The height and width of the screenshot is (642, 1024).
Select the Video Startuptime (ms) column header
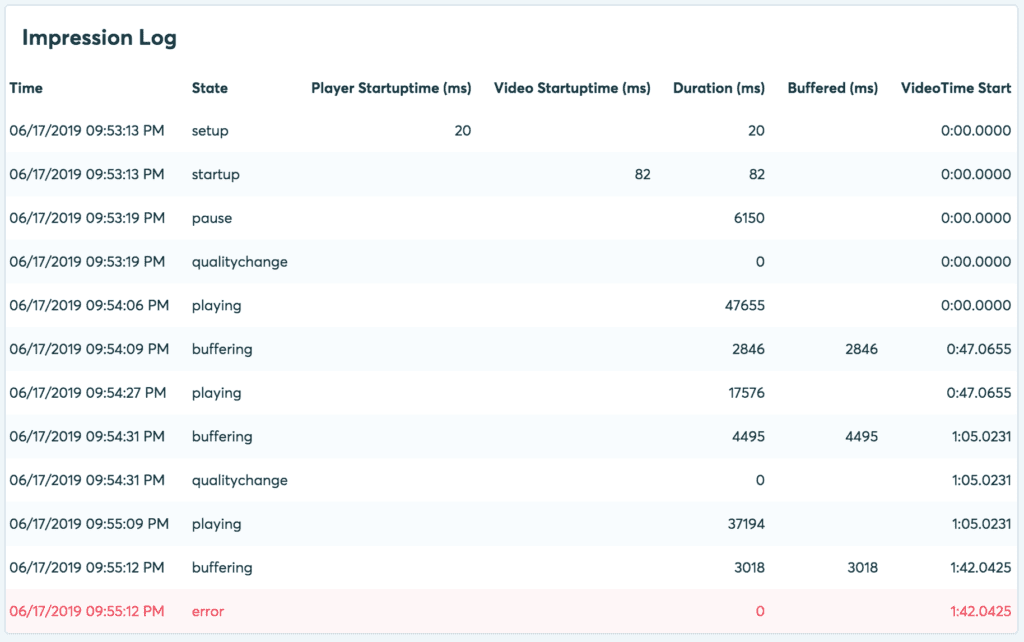tap(572, 88)
